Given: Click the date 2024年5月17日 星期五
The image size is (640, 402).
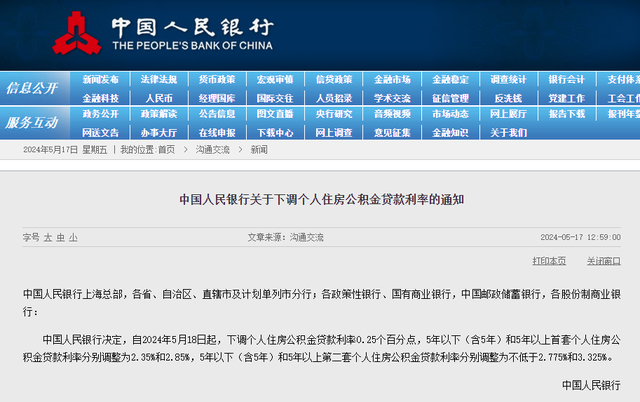Looking at the screenshot, I should tap(65, 150).
